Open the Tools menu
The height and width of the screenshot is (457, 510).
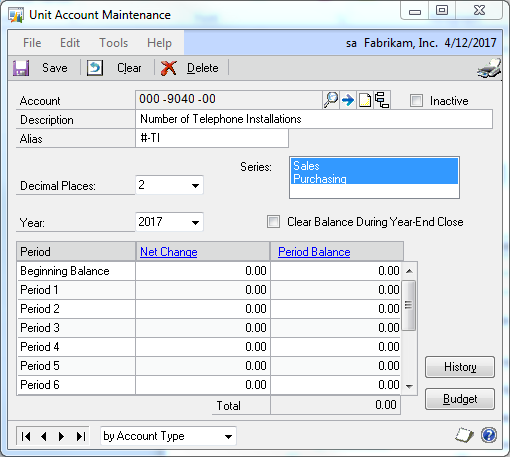[114, 43]
